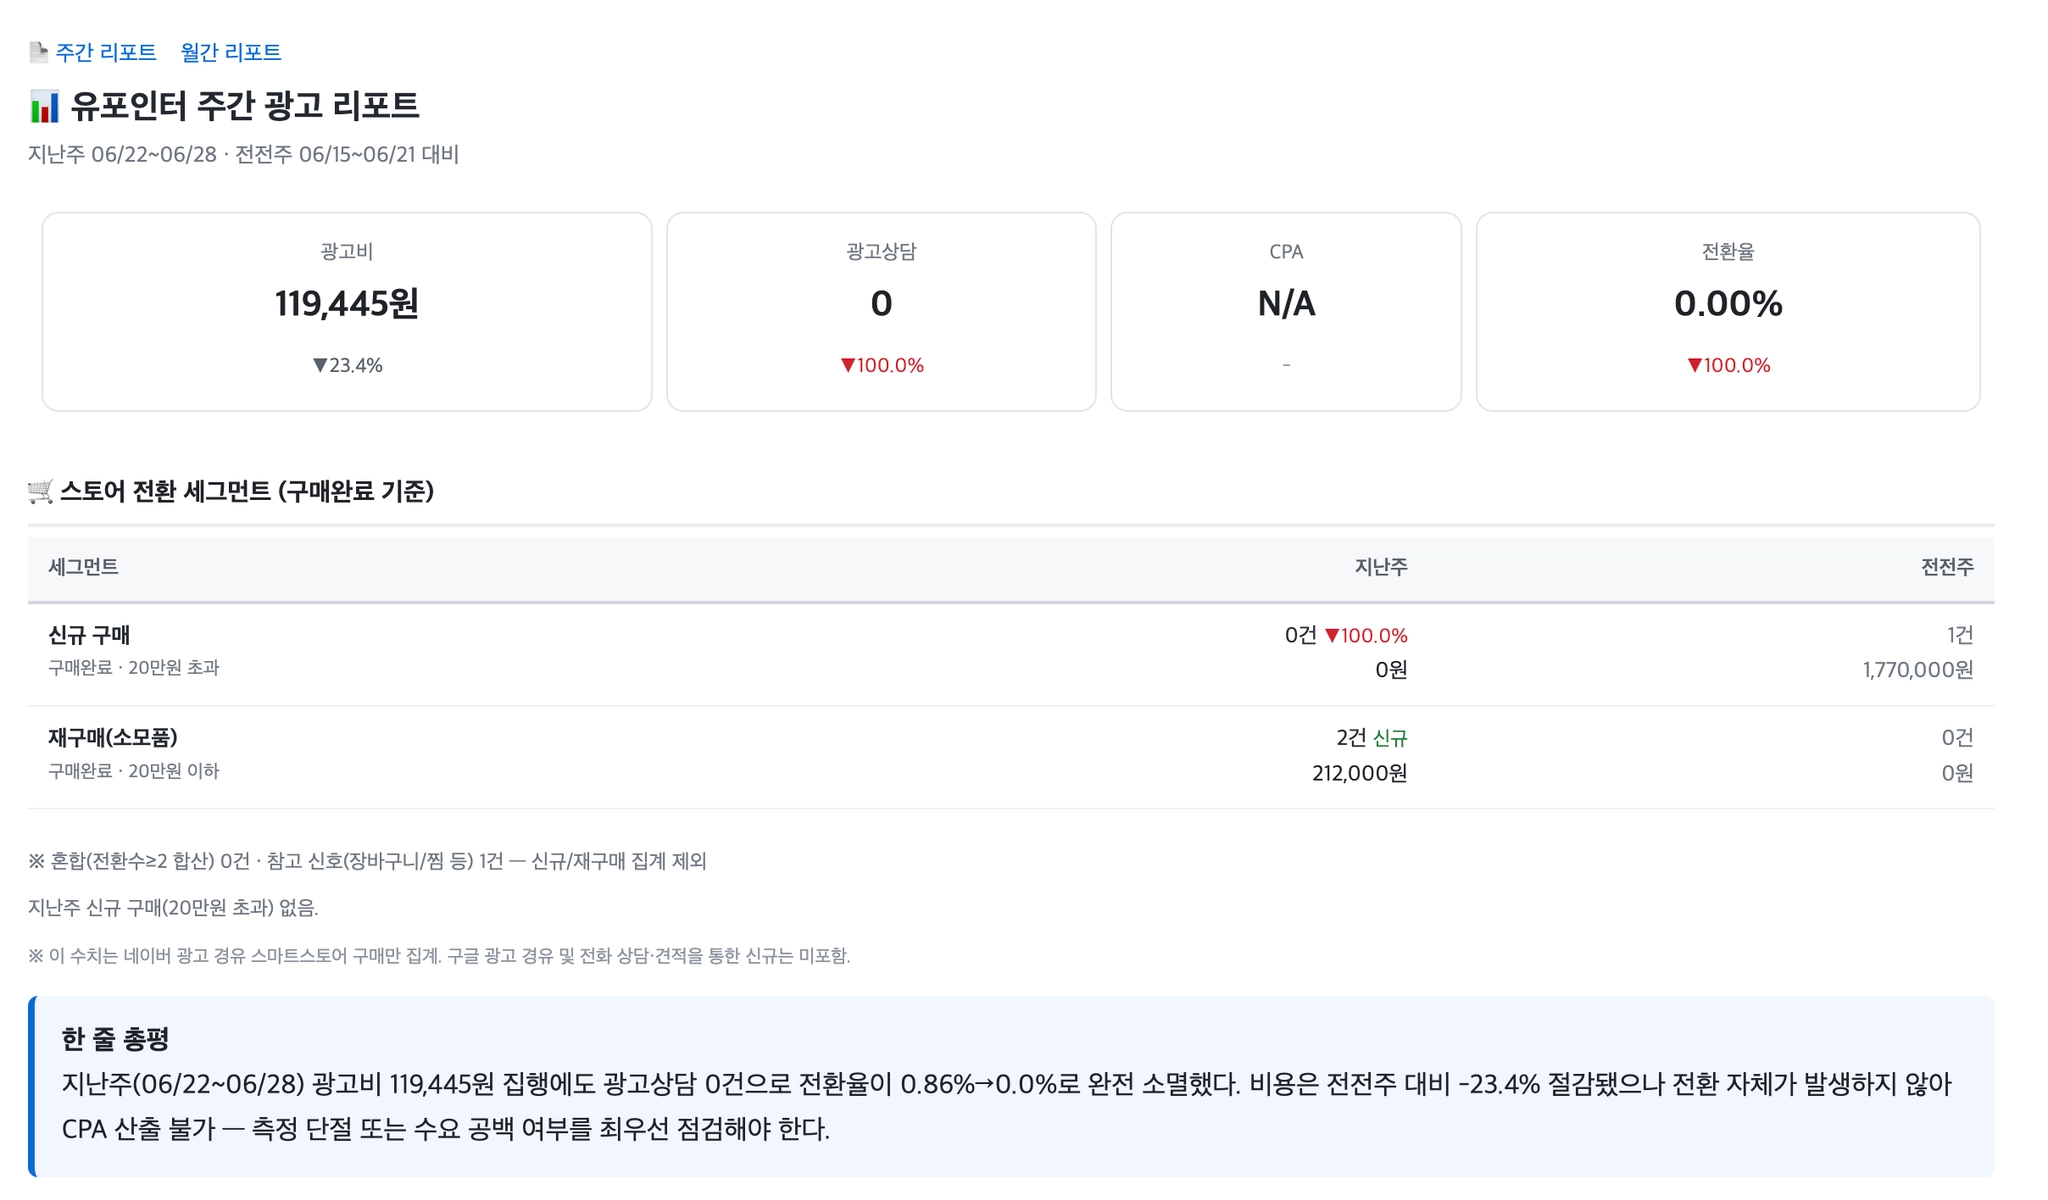Viewport: 2048px width, 1200px height.
Task: Click the green 신규 badge in 재구매 row
Action: point(1390,738)
